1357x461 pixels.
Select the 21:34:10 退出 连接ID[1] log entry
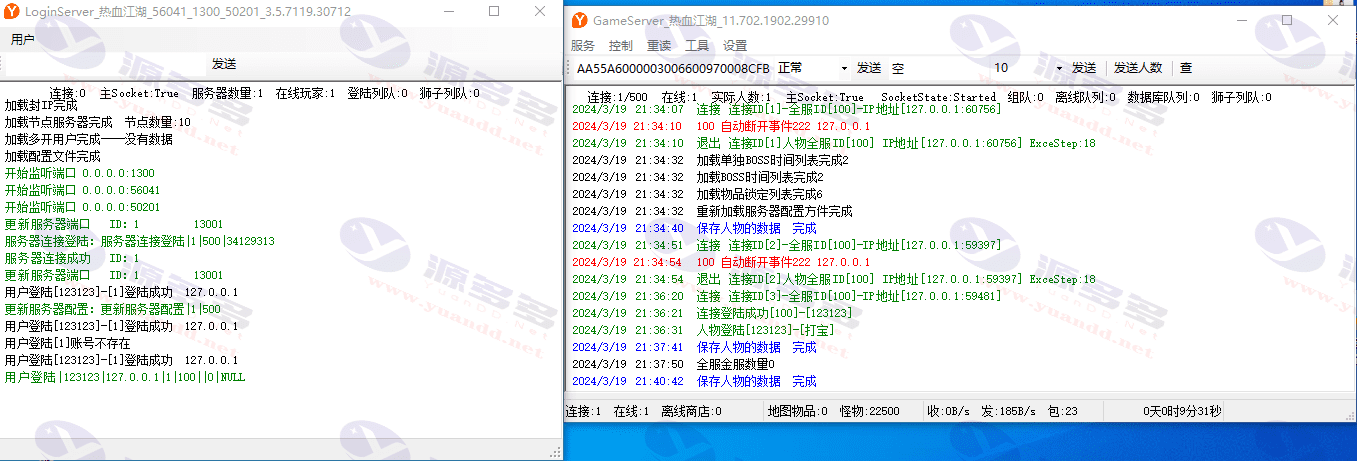[x=834, y=143]
